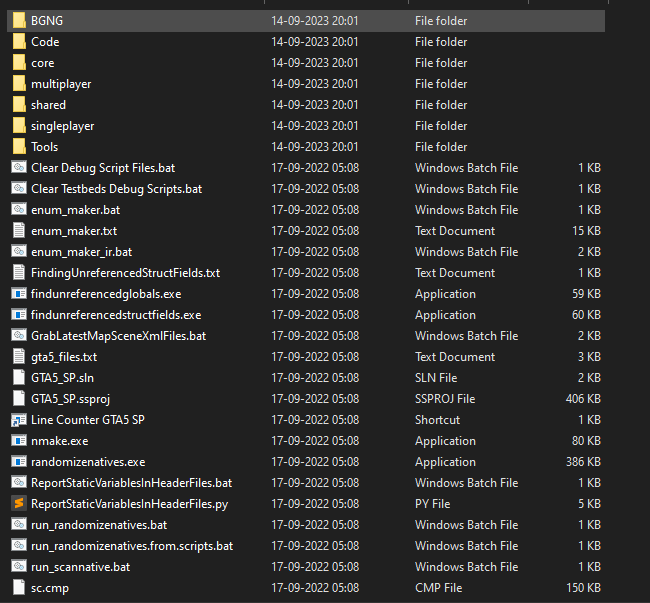Click Sublime icon of ReportStaticVariablesInHeaderFiles.py
650x603 pixels.
(x=19, y=504)
